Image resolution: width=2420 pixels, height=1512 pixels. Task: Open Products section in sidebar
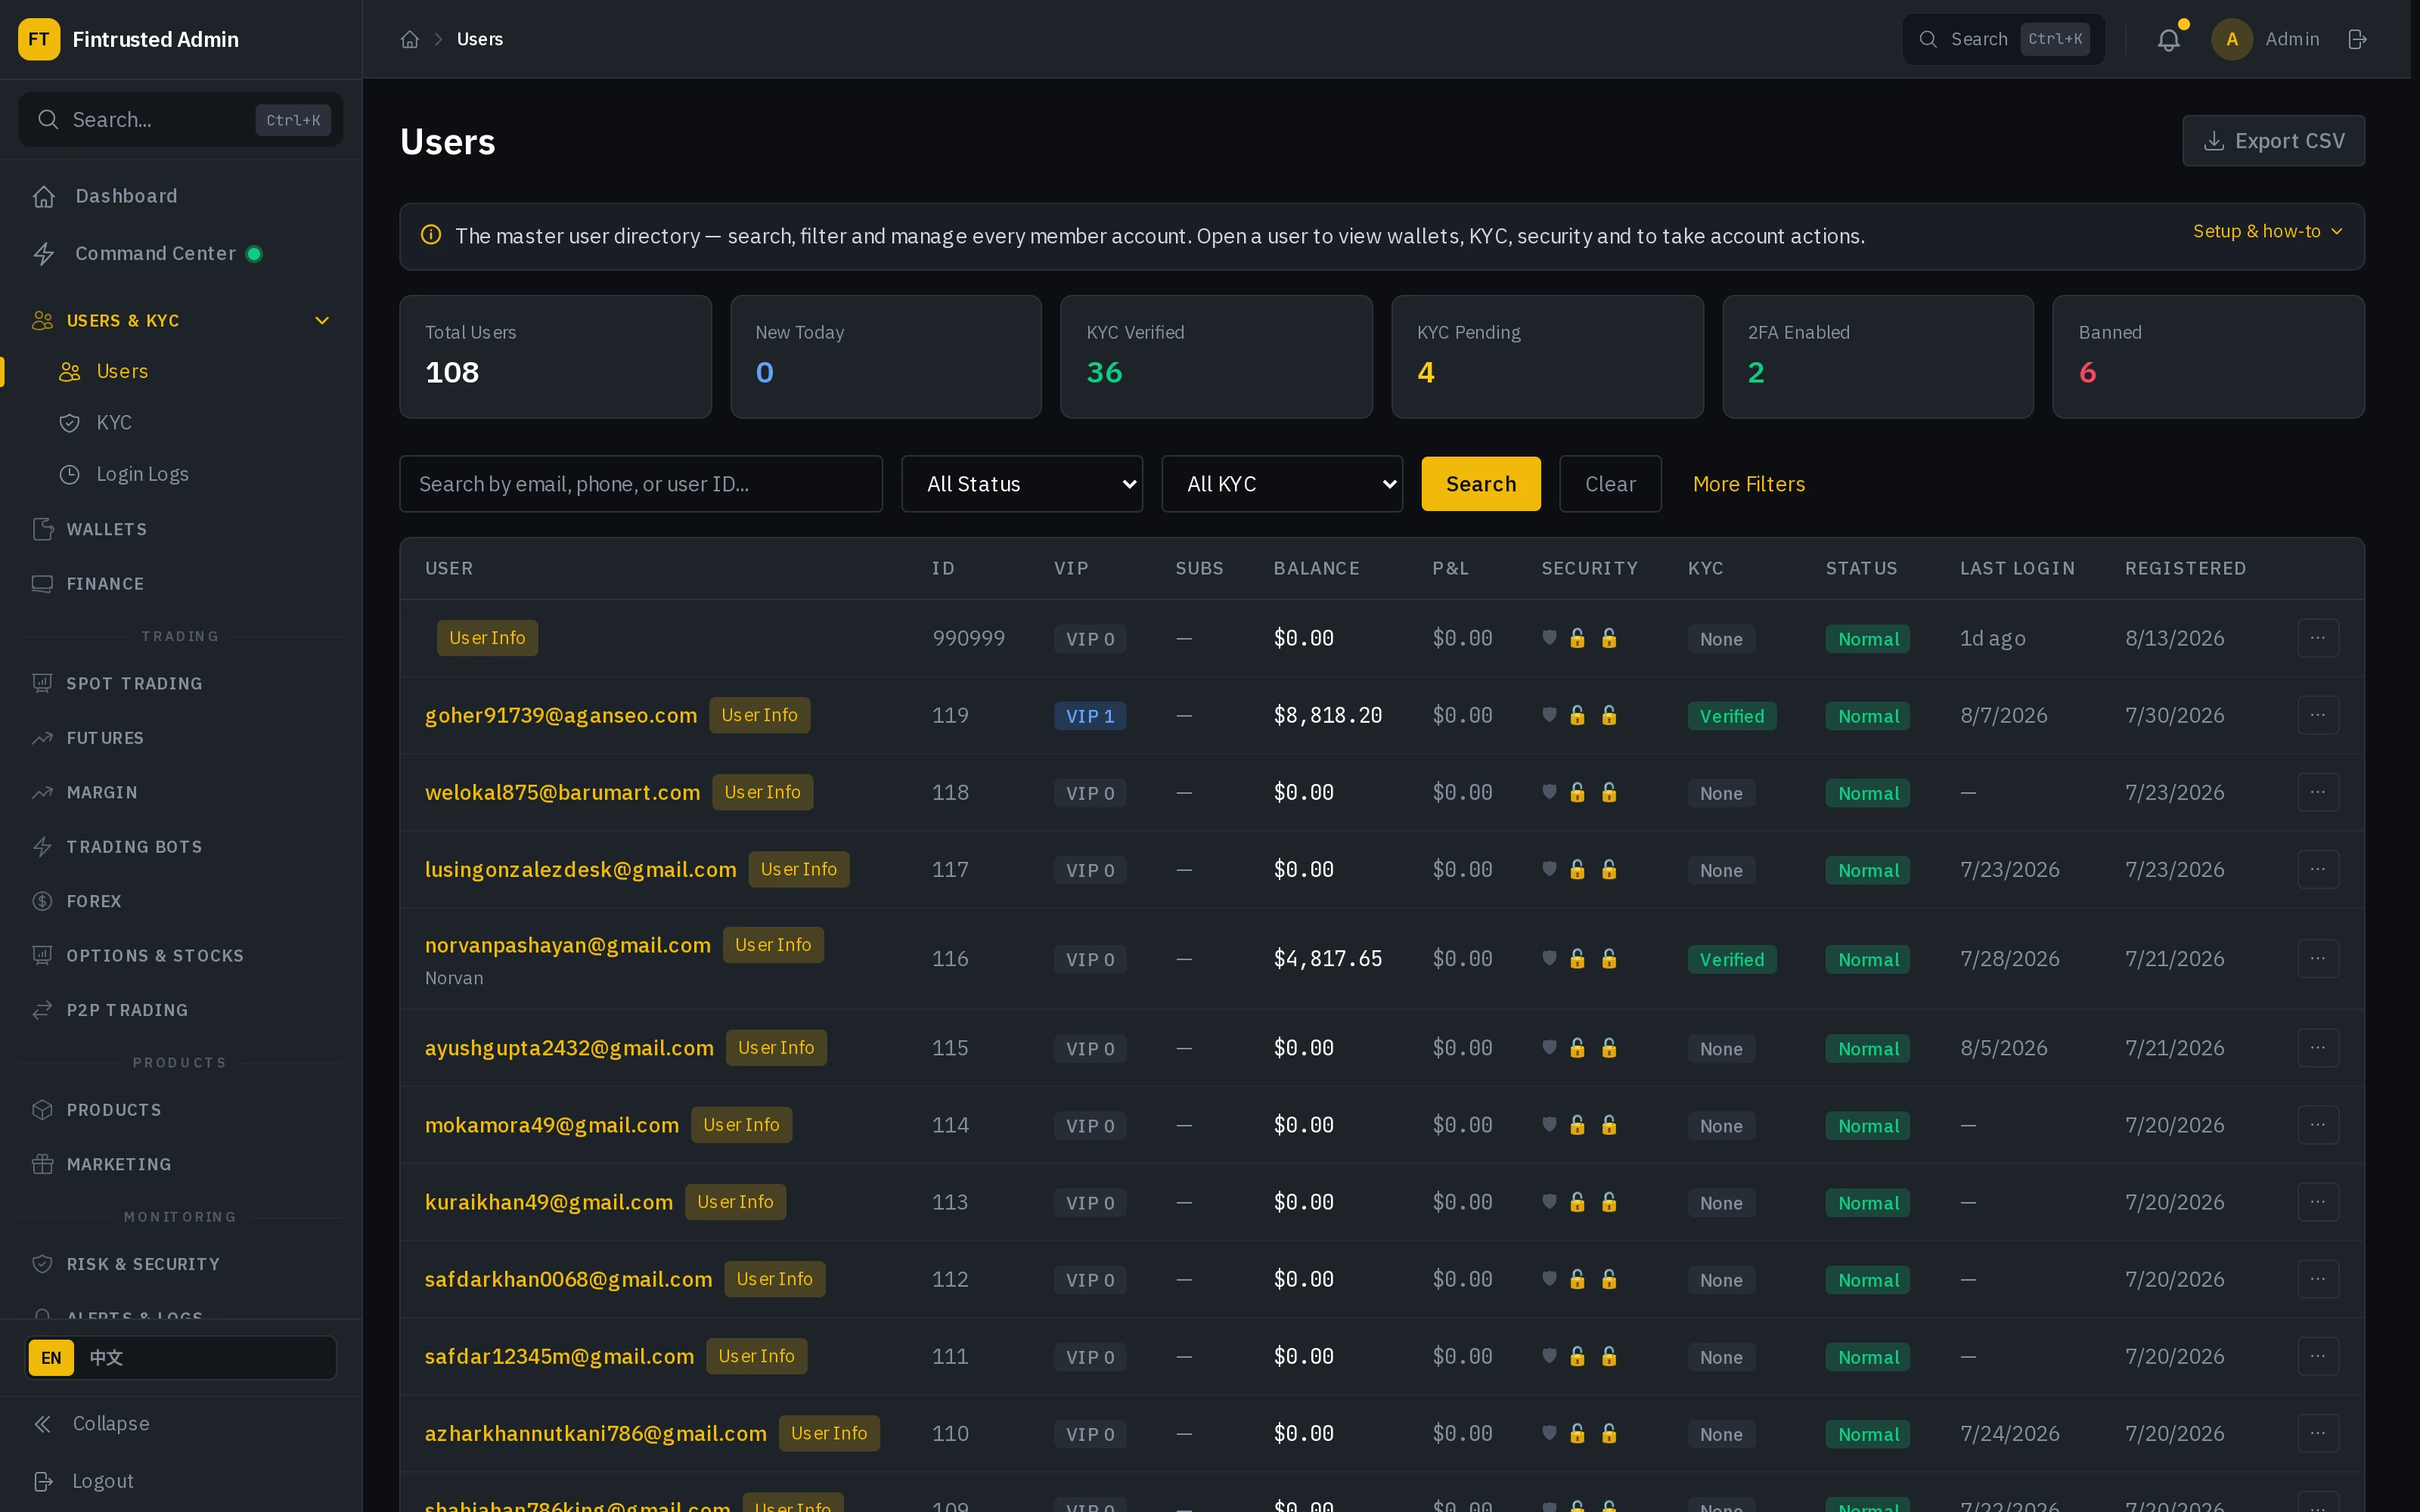pos(181,1110)
